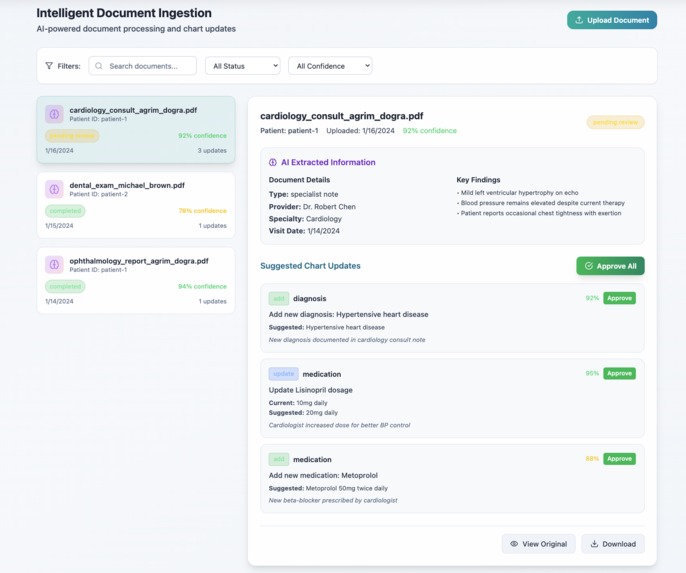This screenshot has height=573, width=686.
Task: Click brain icon of cardiology_consult_agrim_dogra.pdf card
Action: (x=54, y=114)
